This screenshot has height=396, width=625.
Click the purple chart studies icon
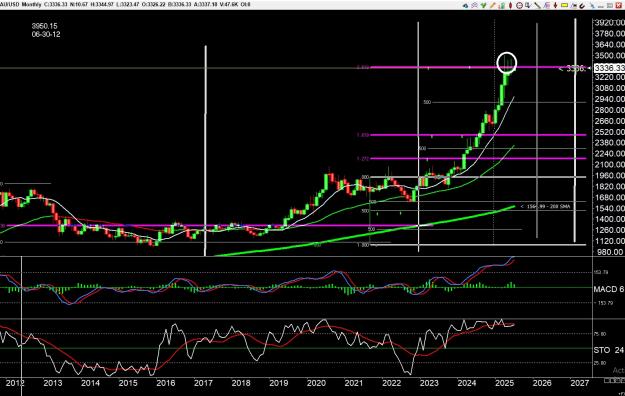click(x=546, y=5)
